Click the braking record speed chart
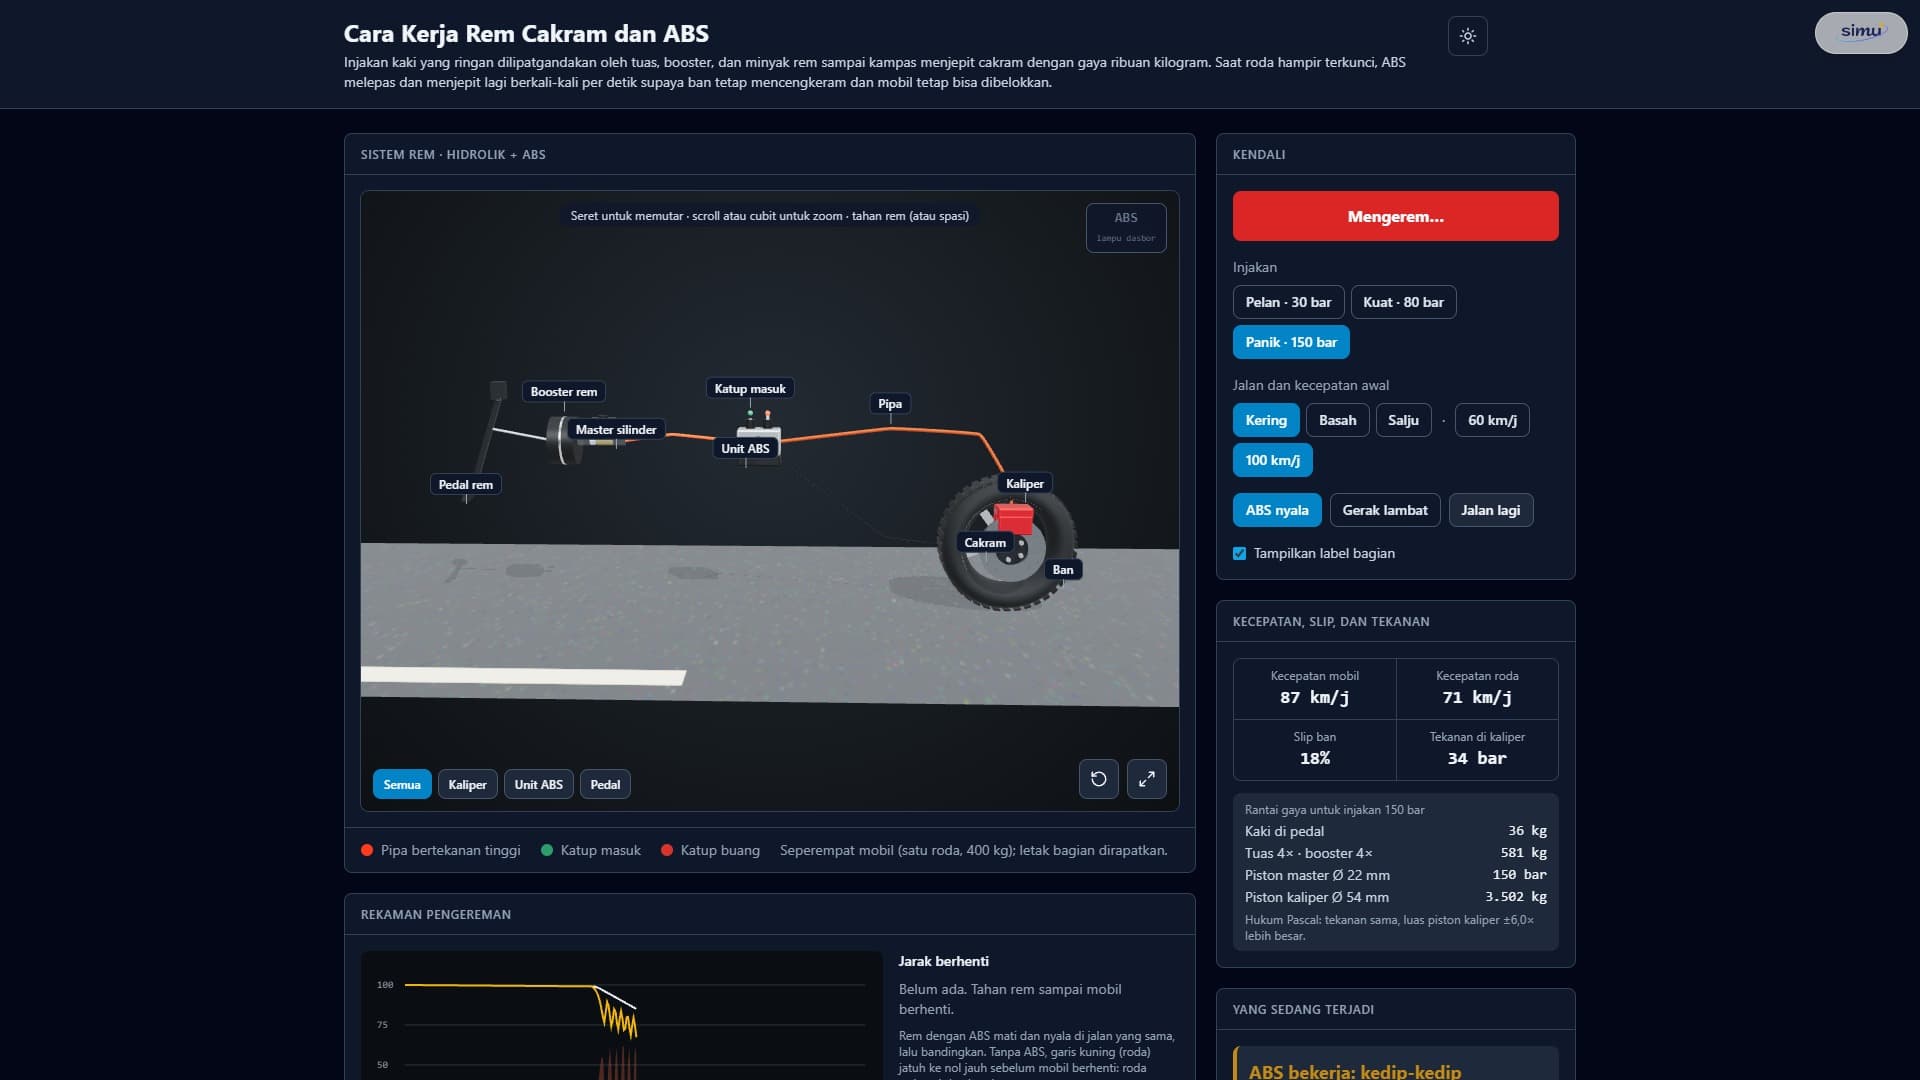This screenshot has height=1080, width=1920. pos(621,1016)
